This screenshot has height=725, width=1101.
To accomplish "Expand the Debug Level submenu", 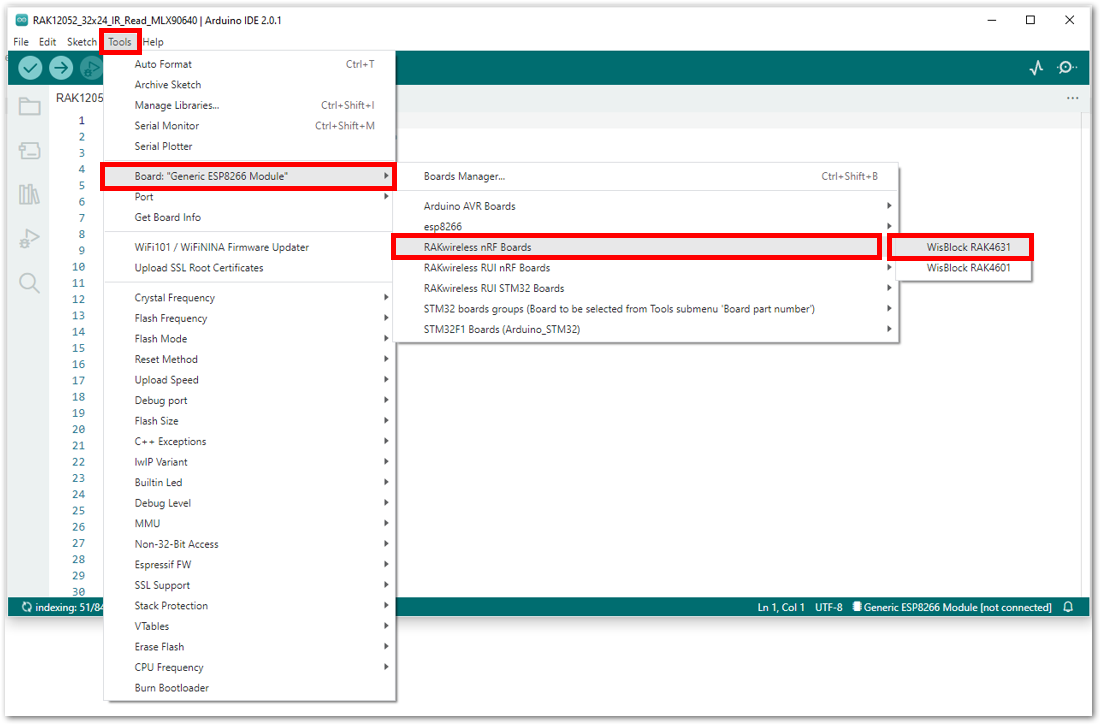I will 250,503.
